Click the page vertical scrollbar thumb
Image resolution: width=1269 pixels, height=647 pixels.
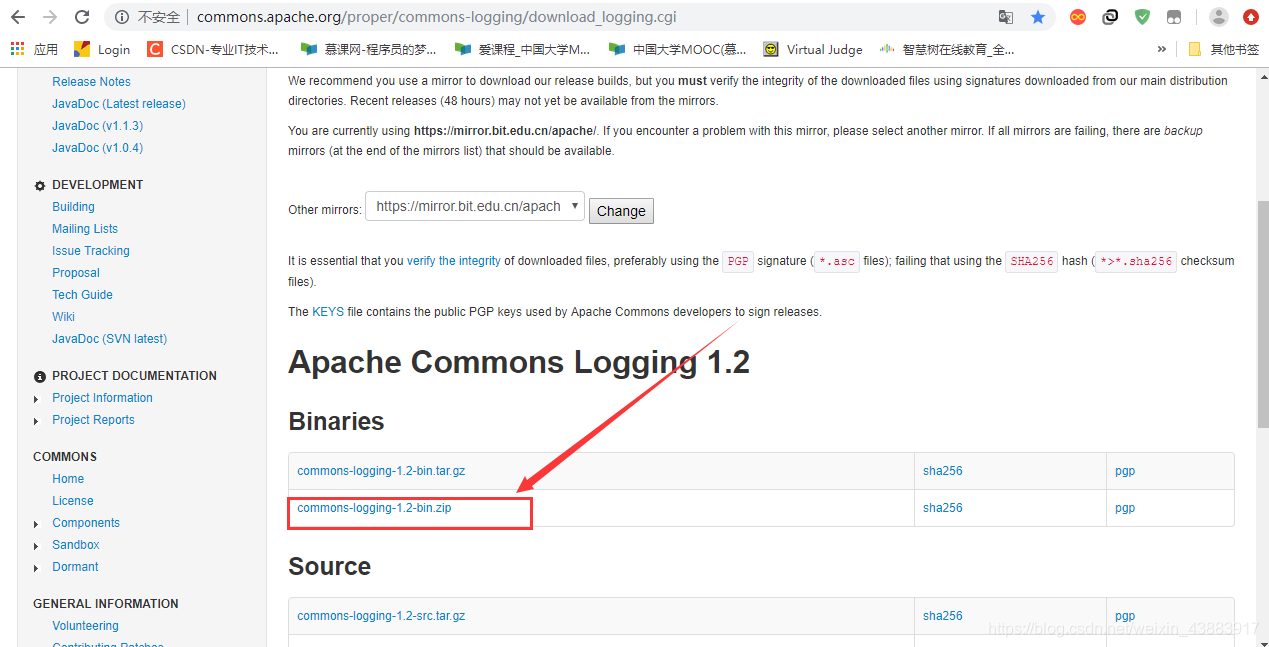pos(1262,314)
